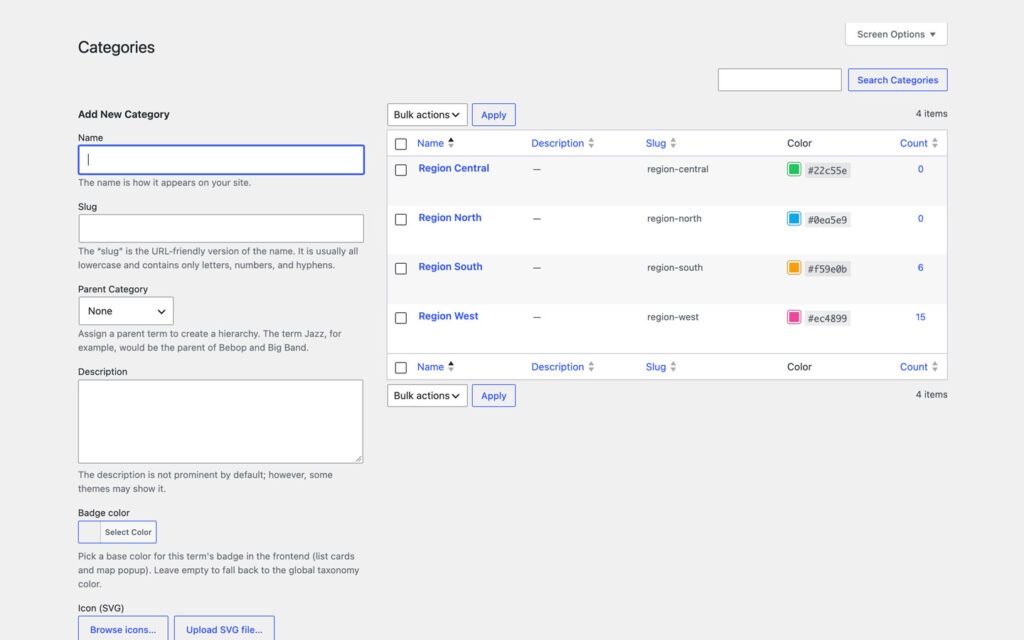The image size is (1024, 640).
Task: Focus the Description textarea
Action: tap(221, 422)
